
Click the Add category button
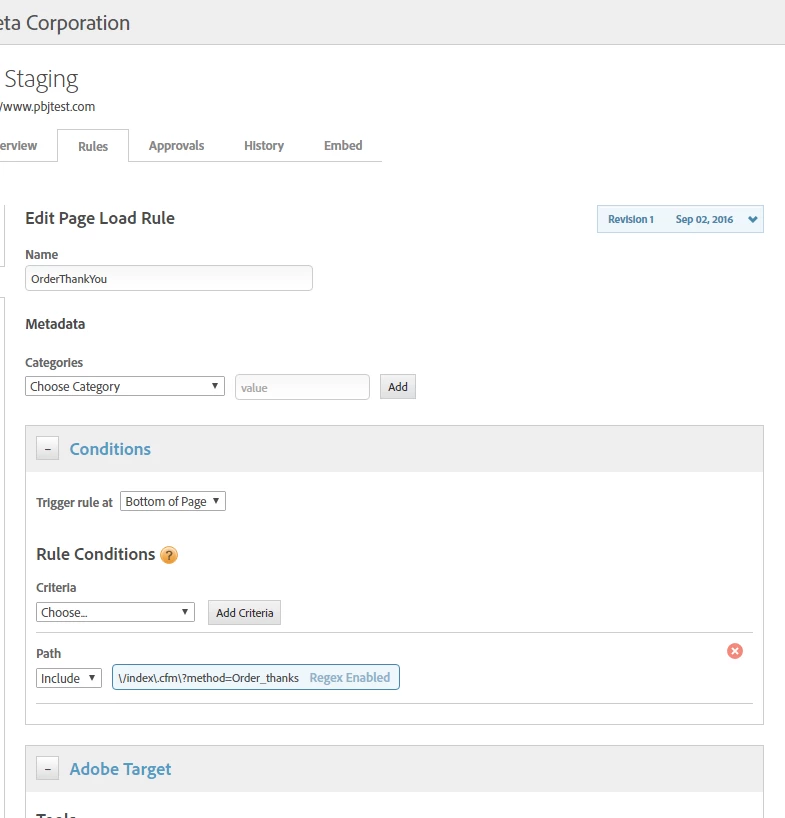[x=398, y=387]
